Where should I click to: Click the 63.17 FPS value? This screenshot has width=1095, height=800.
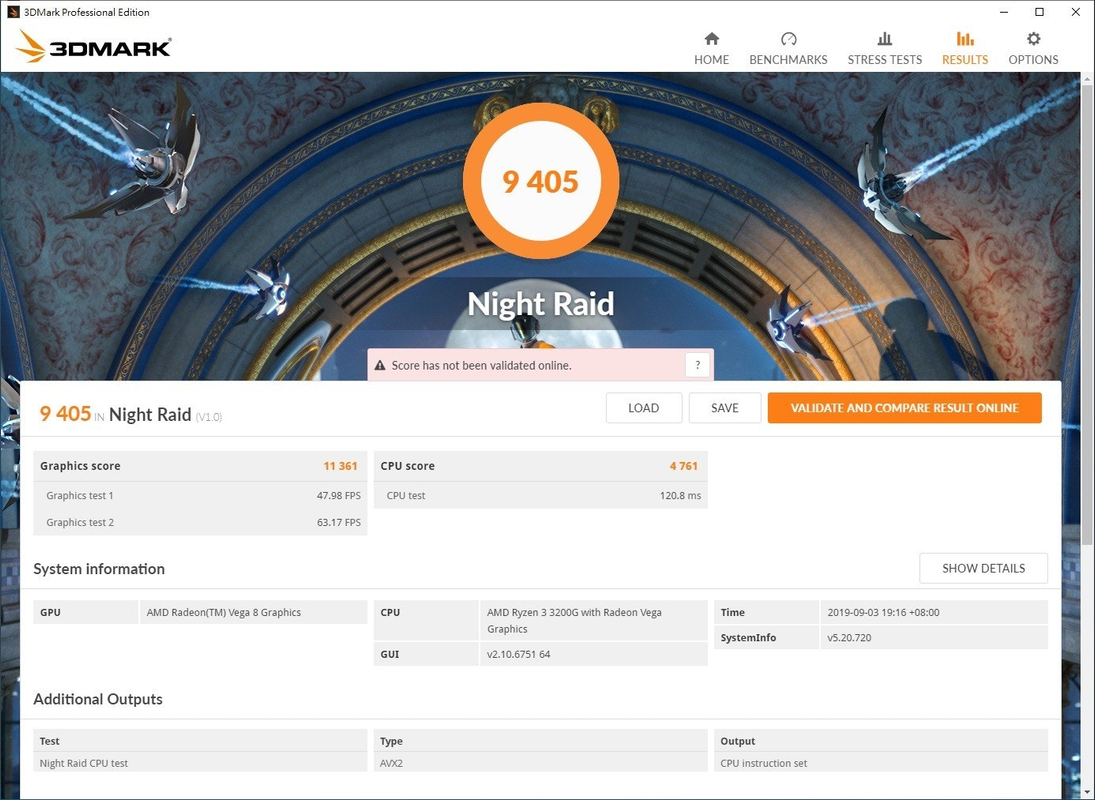click(339, 522)
